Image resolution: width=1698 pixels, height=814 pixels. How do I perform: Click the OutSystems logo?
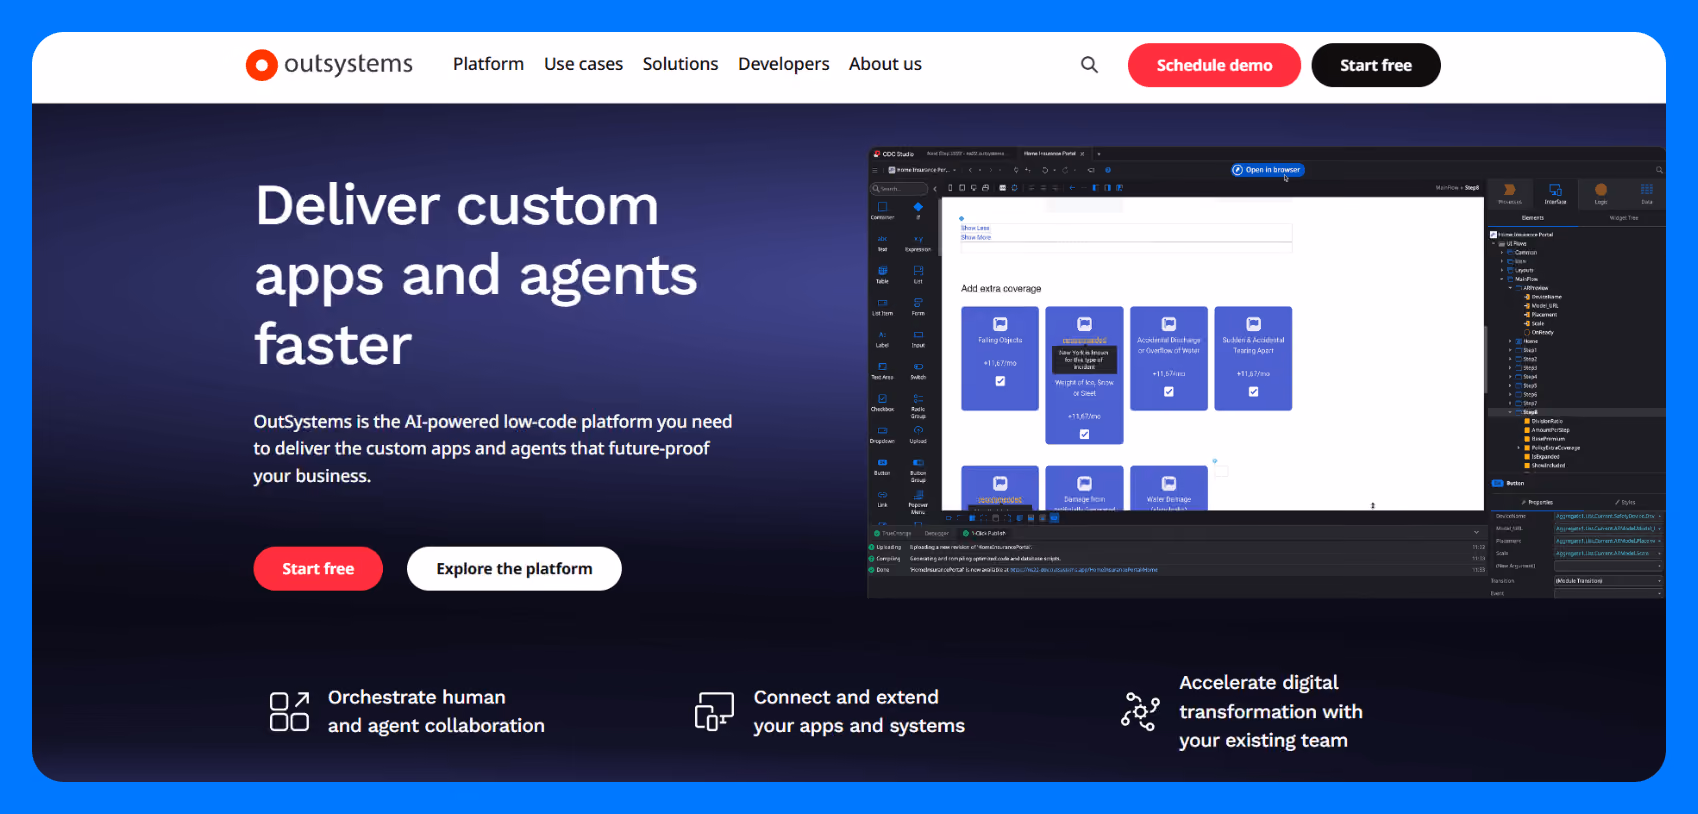point(329,64)
